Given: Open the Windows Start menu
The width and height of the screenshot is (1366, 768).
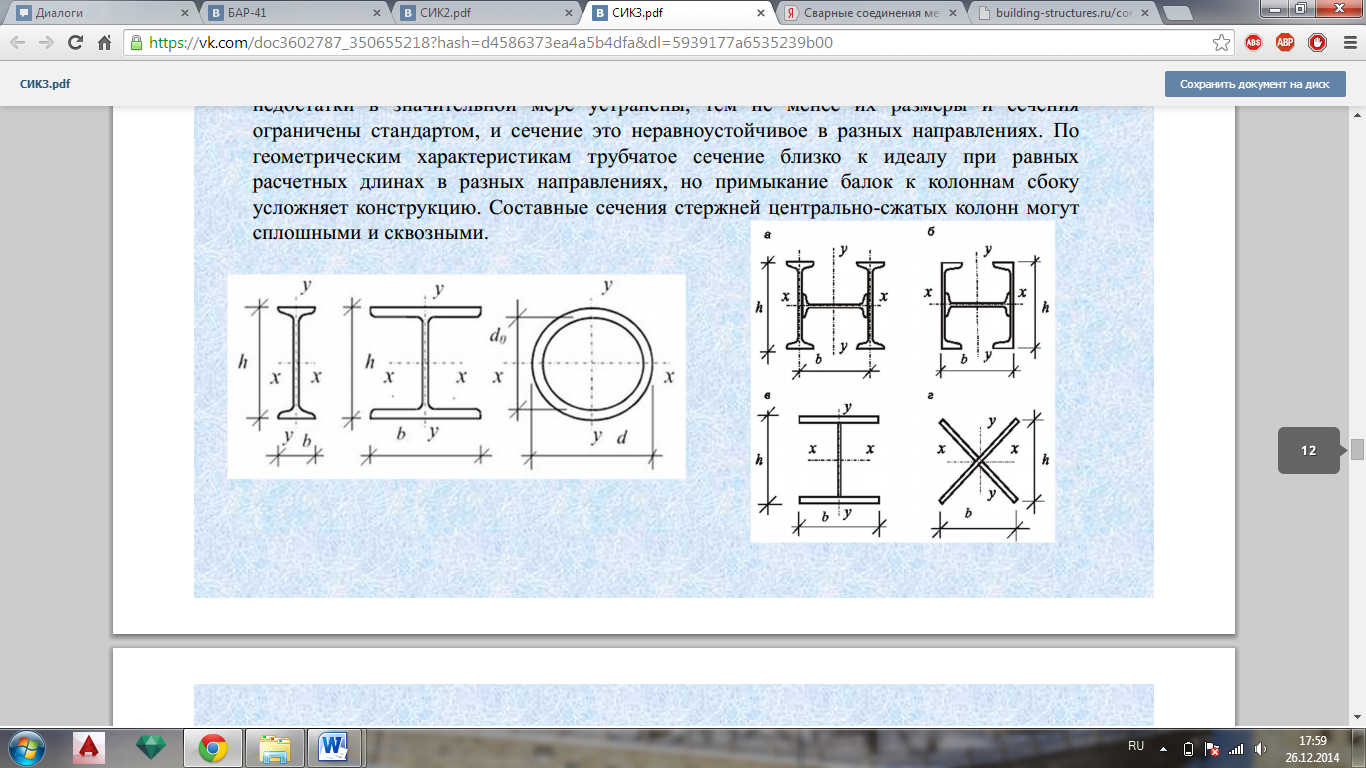Looking at the screenshot, I should pos(27,747).
